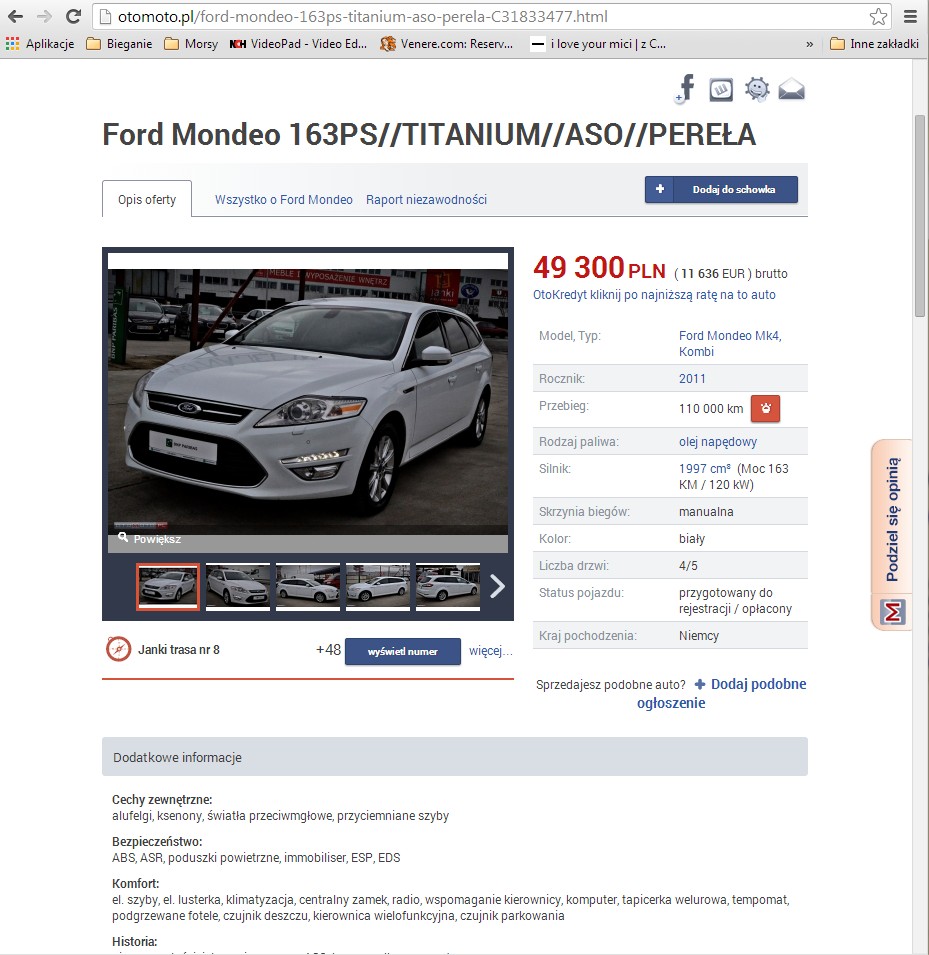929x955 pixels.
Task: Switch to Wszystko o Ford Mondeo tab
Action: coord(284,200)
